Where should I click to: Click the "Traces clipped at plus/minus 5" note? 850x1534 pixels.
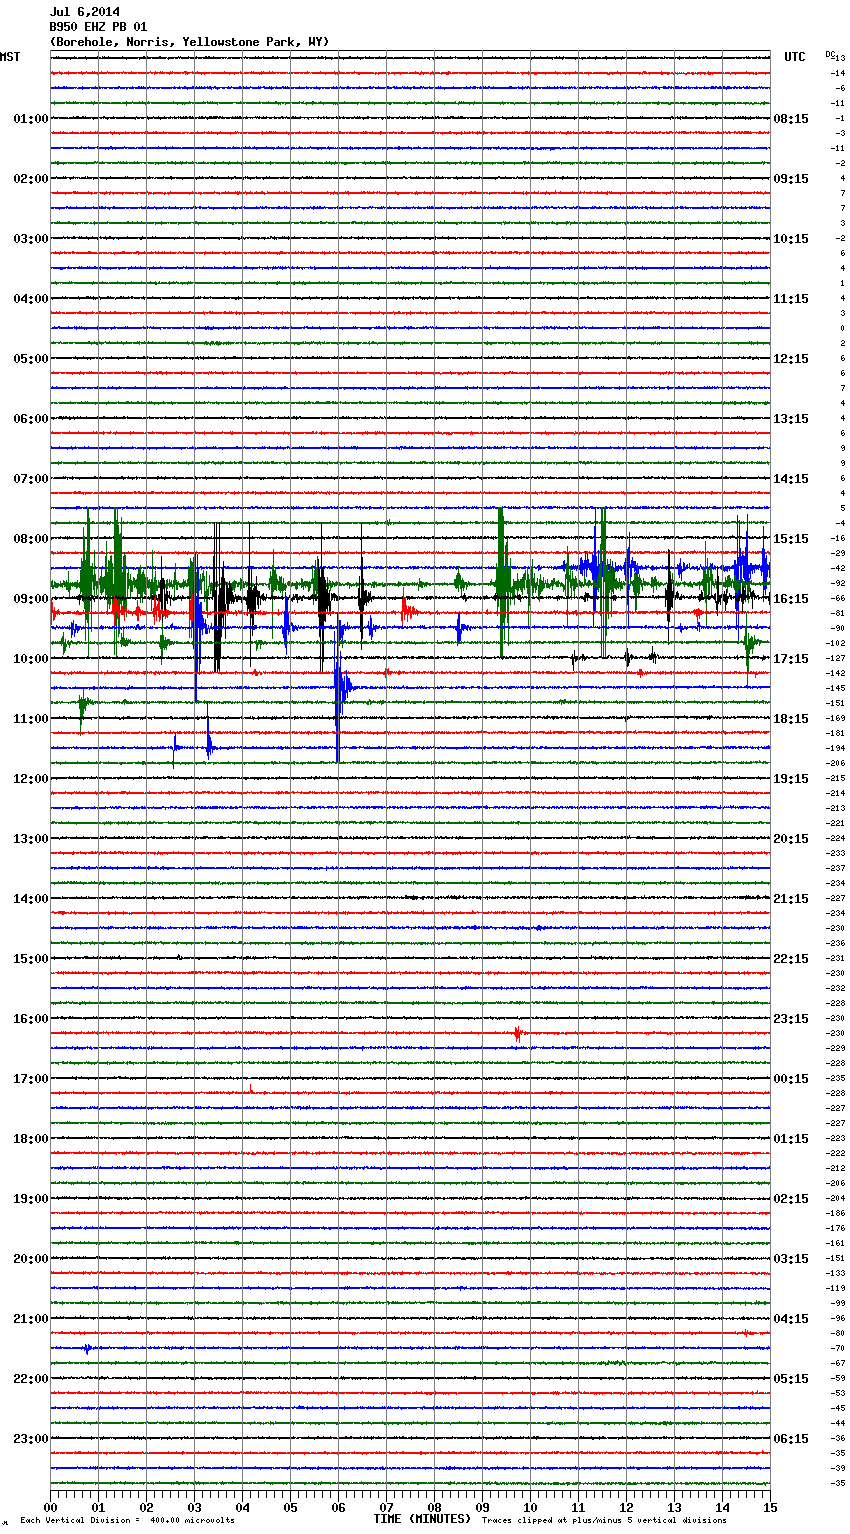point(604,1521)
